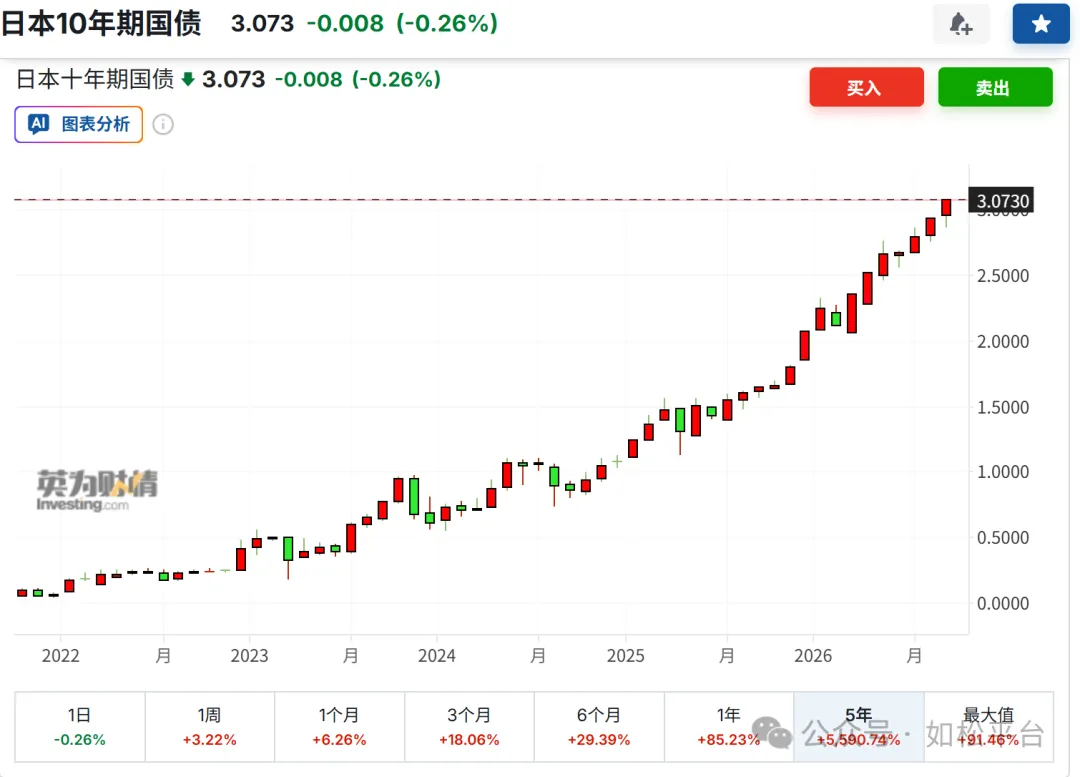Click the 0.0000 label on price axis
This screenshot has width=1080, height=777.
tap(1002, 603)
